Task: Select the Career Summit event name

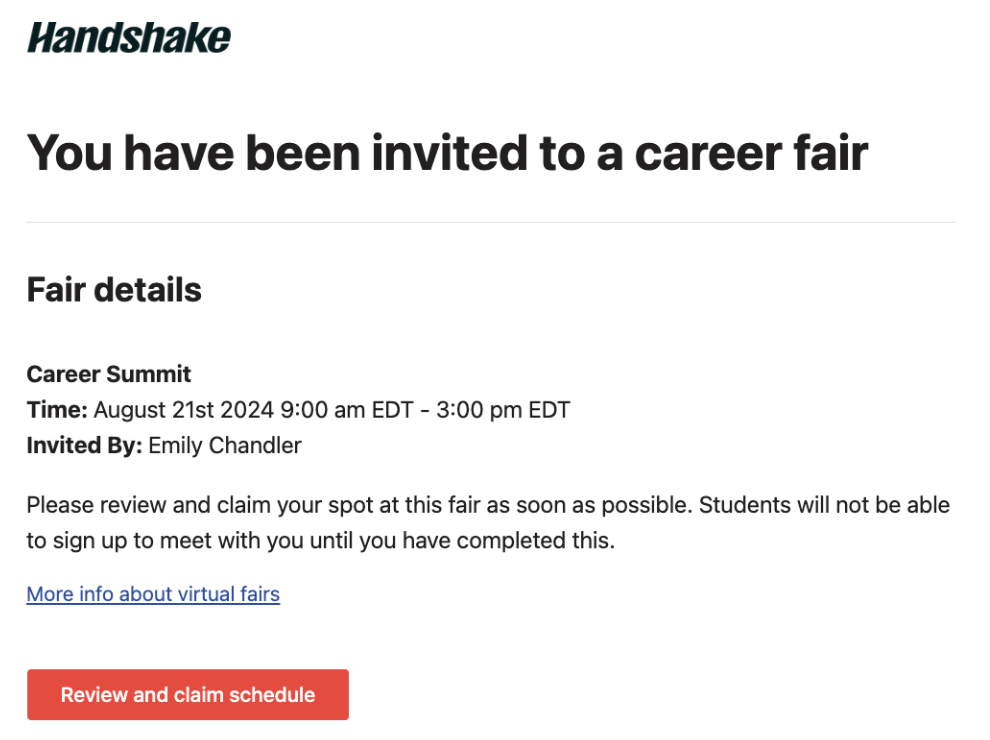Action: point(109,374)
